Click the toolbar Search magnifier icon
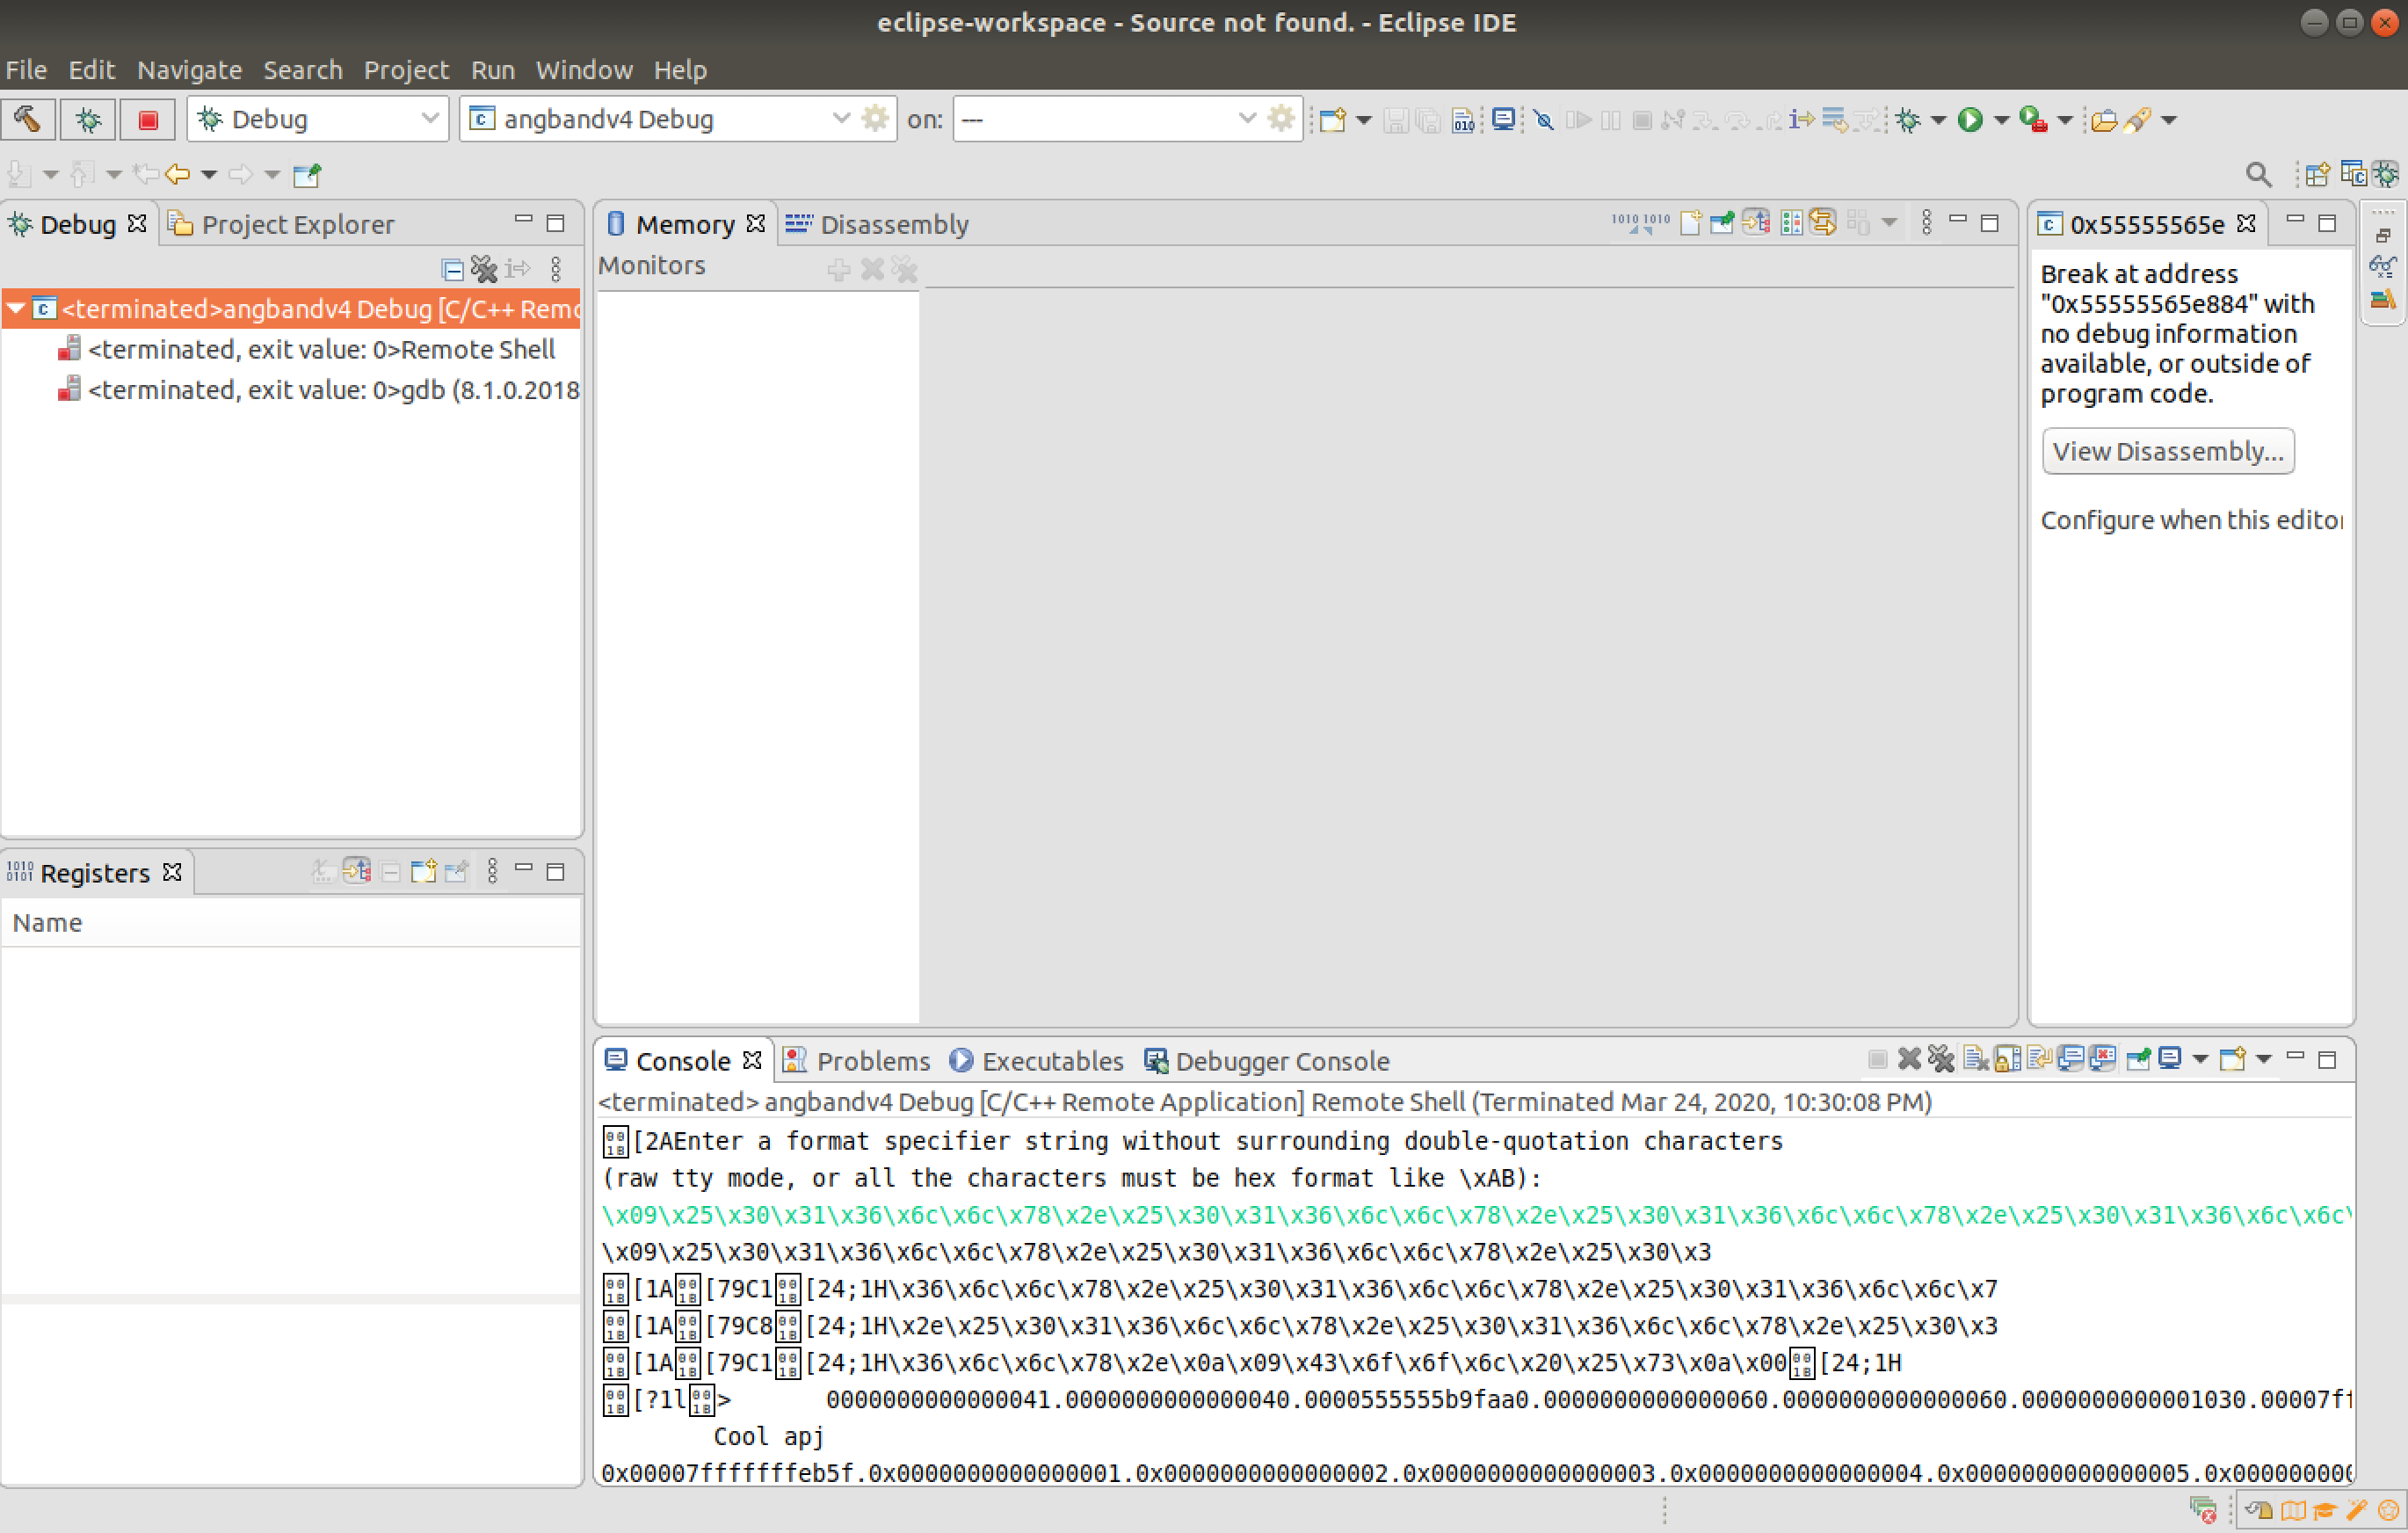Screen dimensions: 2408x1533 click(2257, 175)
